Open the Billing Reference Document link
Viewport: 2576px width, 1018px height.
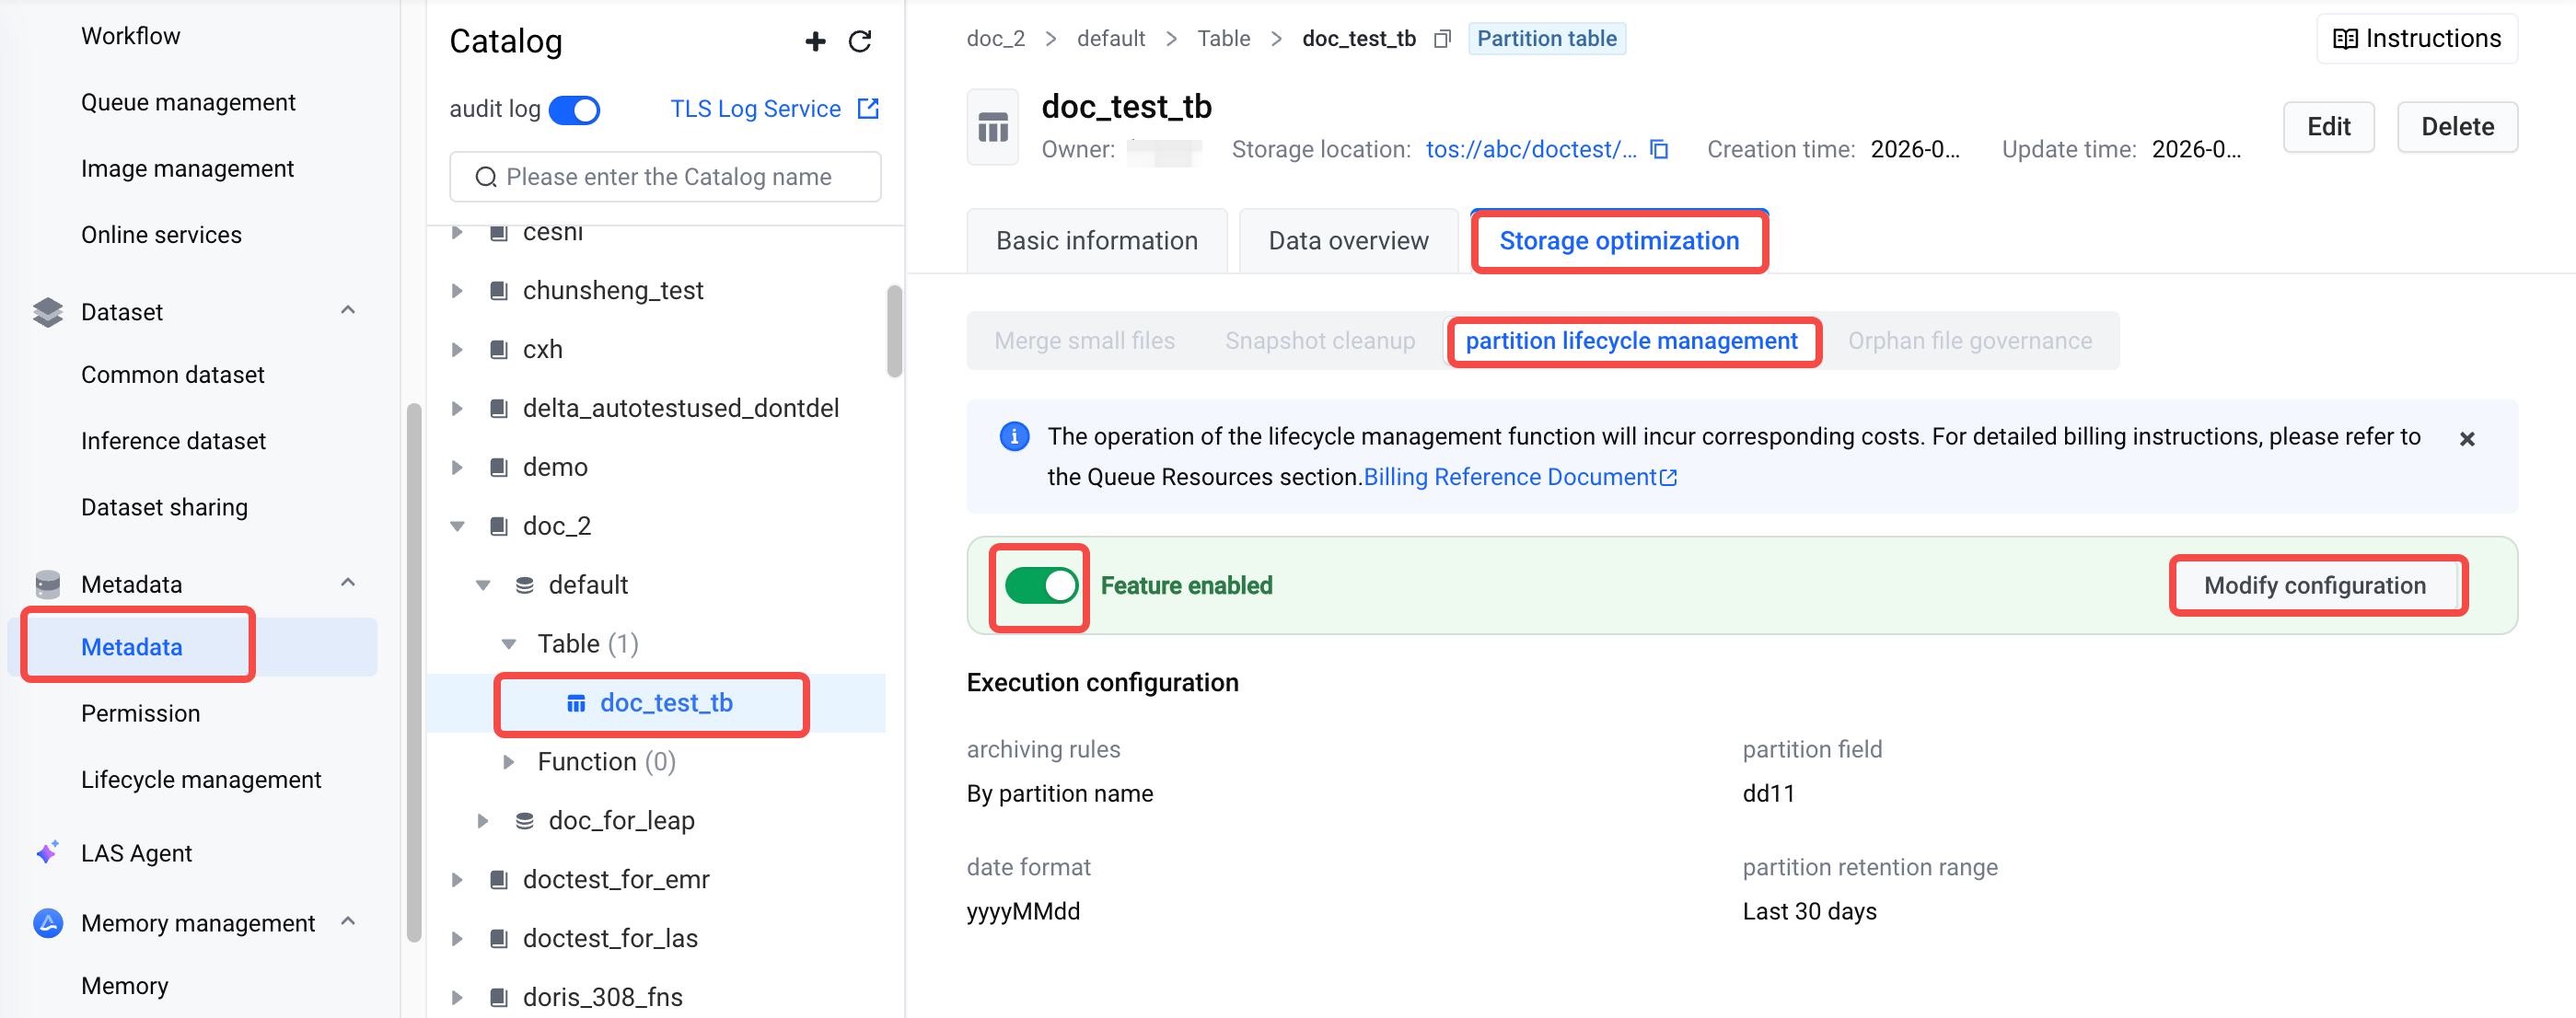(1519, 477)
